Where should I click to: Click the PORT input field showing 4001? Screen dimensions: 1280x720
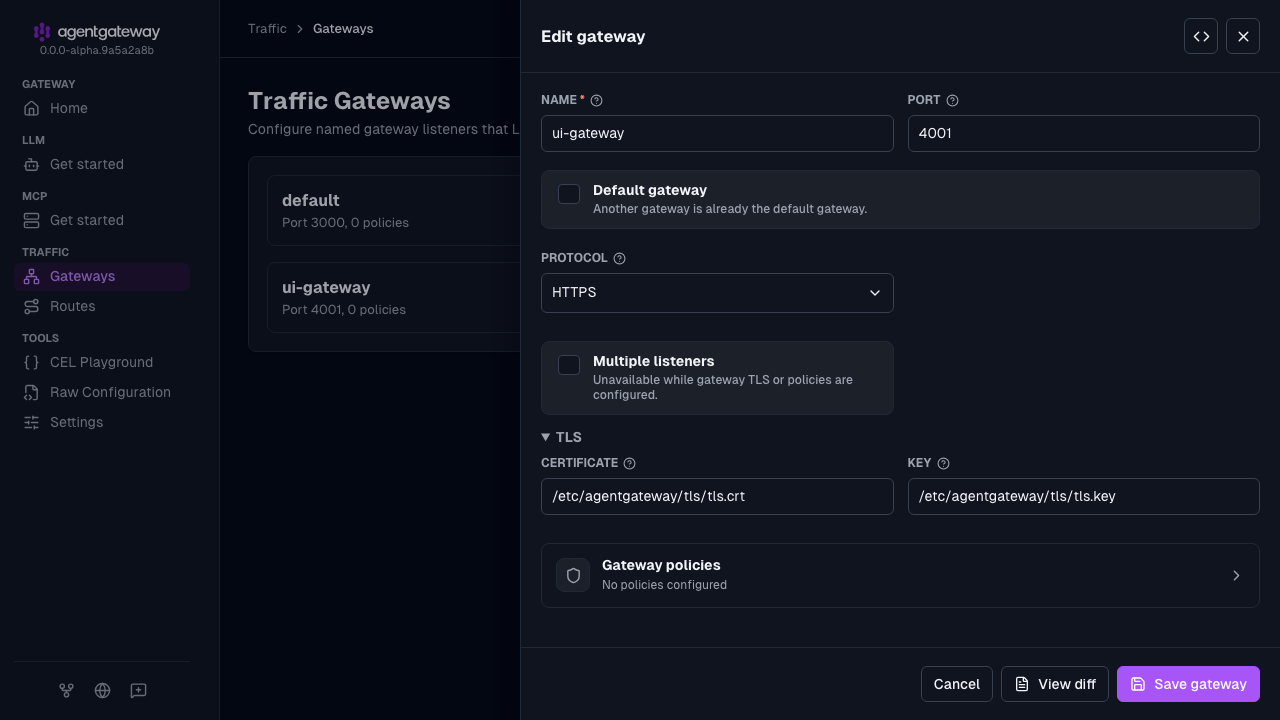coord(1083,133)
